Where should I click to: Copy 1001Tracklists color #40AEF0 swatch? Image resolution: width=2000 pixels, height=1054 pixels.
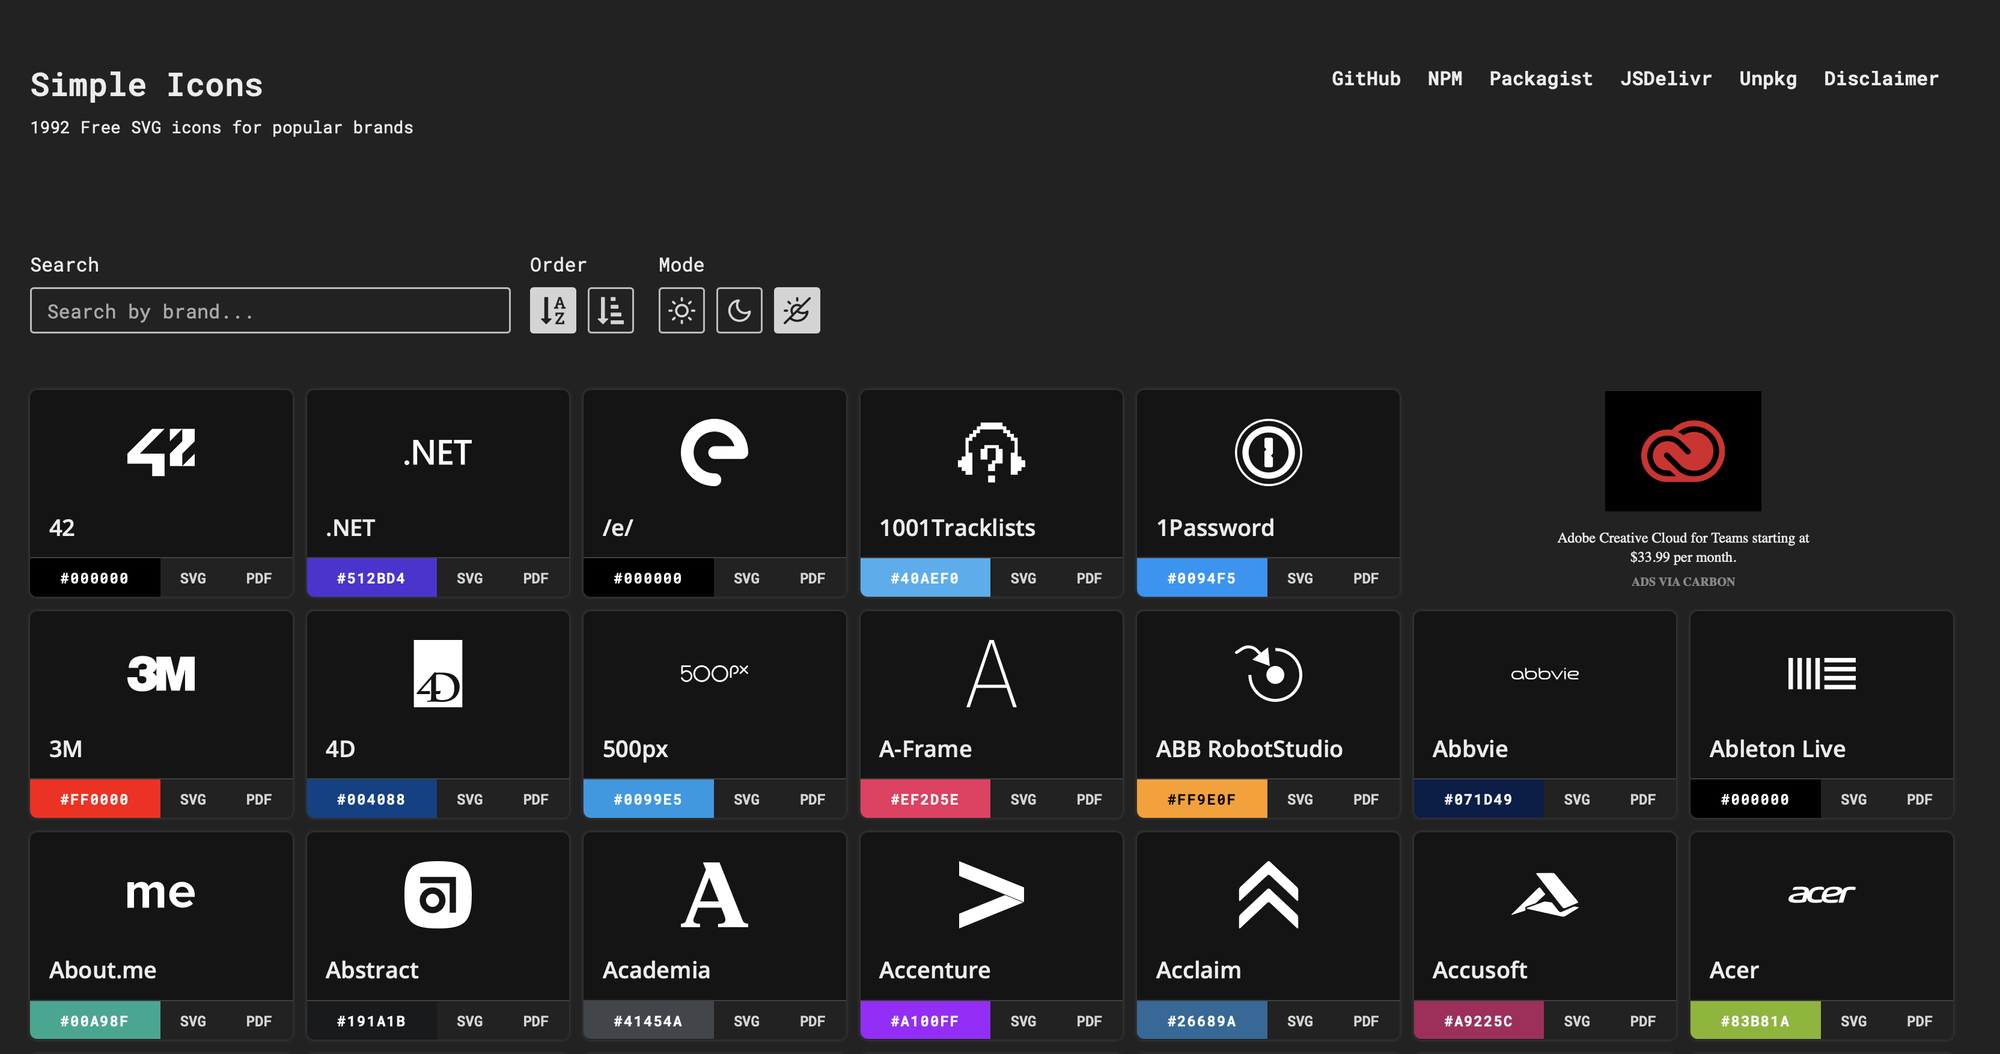[925, 578]
